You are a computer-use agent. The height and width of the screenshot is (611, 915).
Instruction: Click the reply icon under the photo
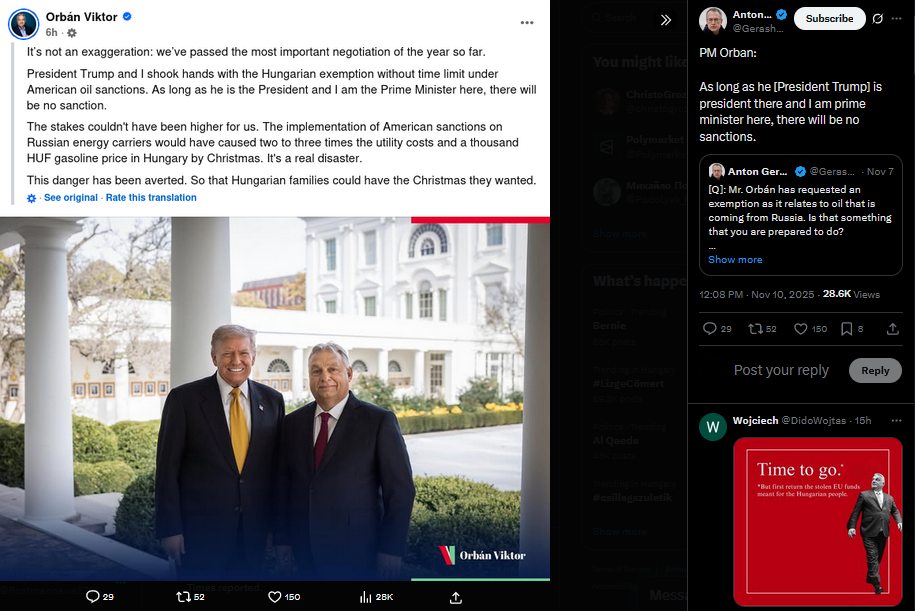click(x=93, y=596)
